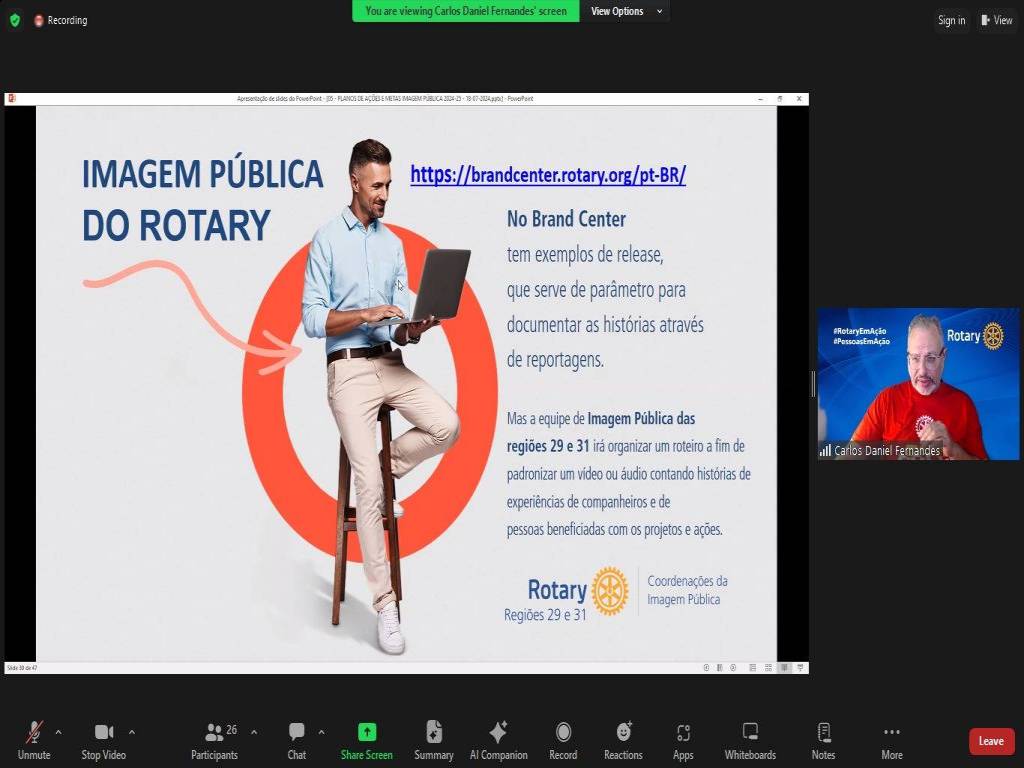Open the Chat panel
This screenshot has width=1024, height=768.
297,740
